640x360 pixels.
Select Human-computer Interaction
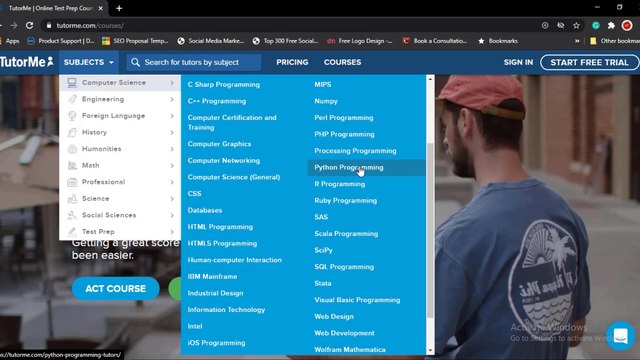(x=235, y=260)
